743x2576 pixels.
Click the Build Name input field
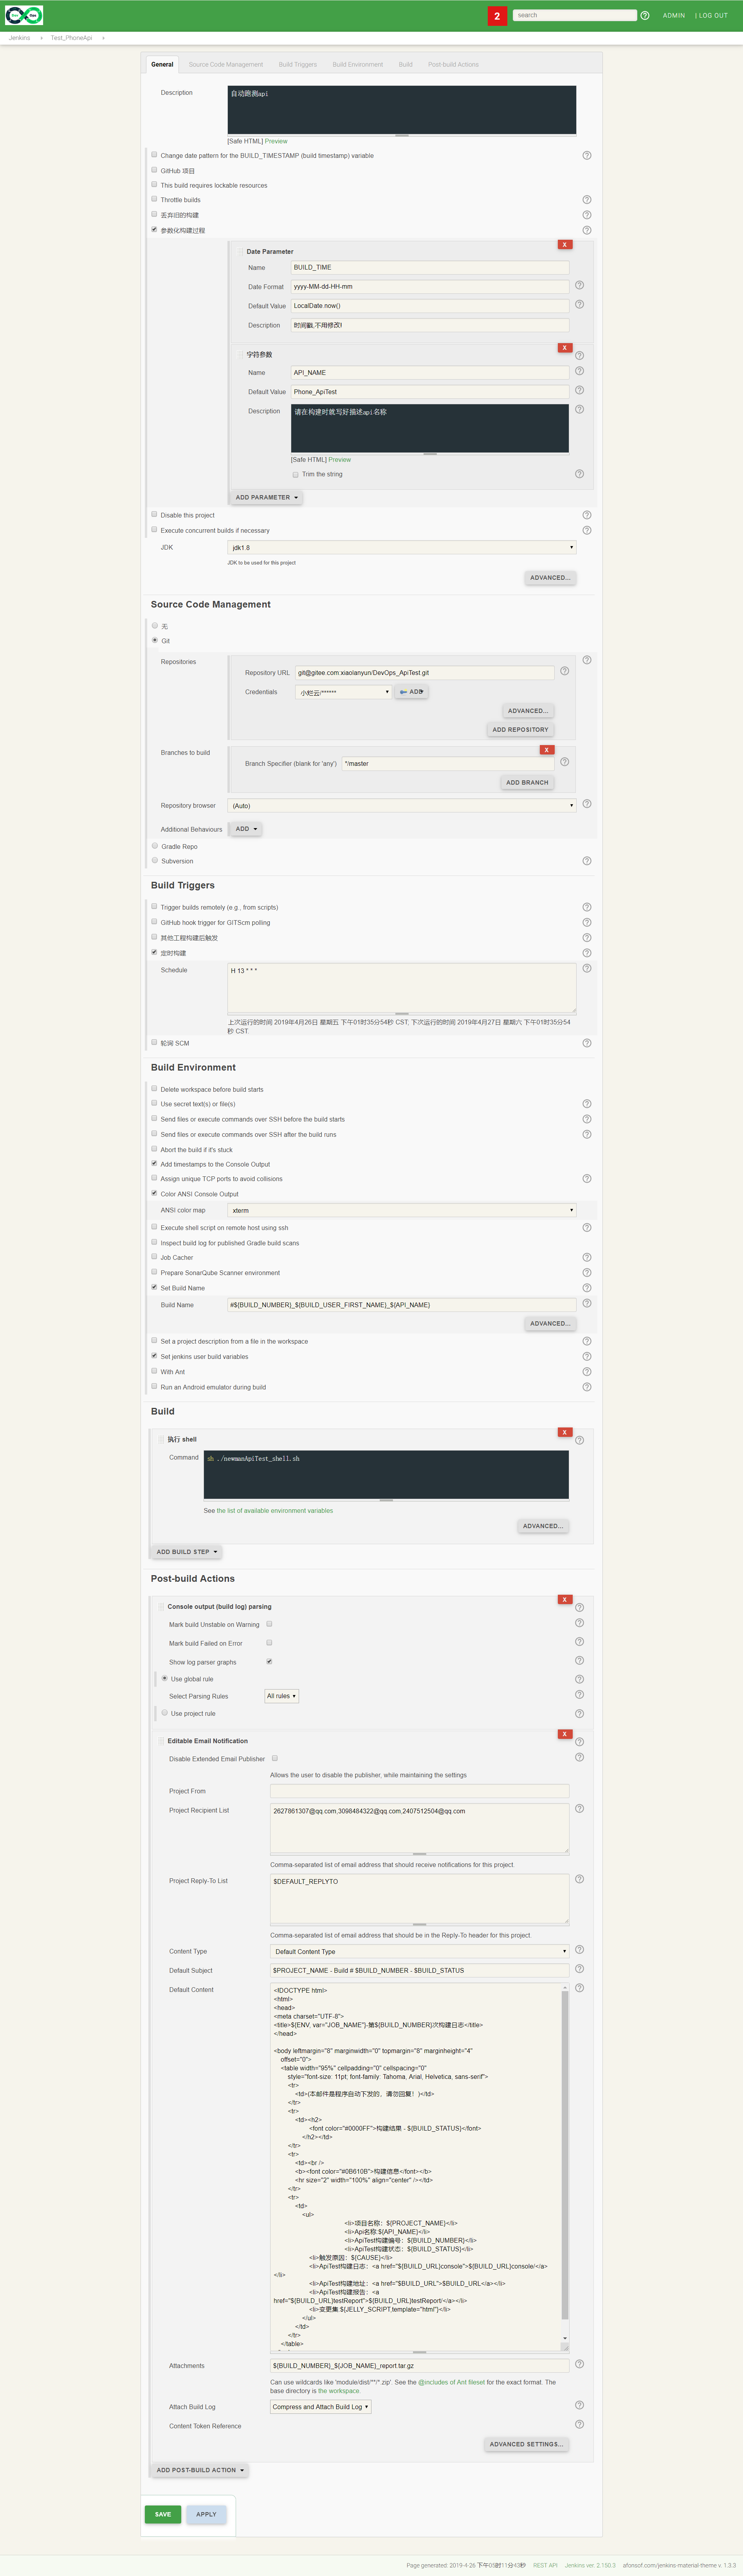(401, 1305)
